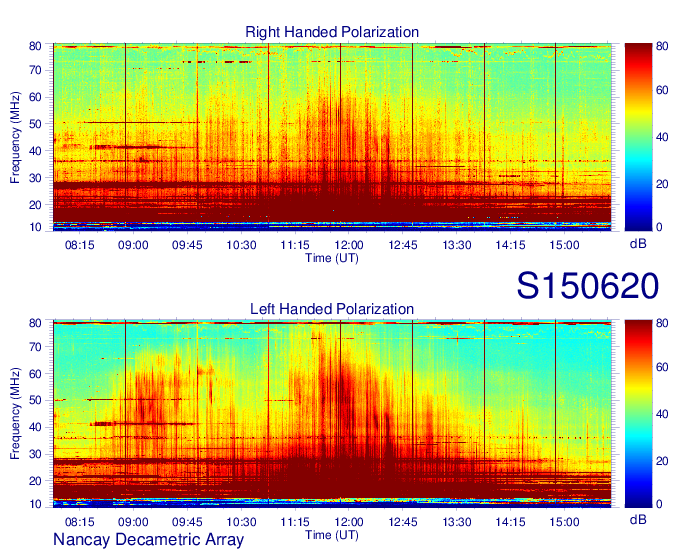Click the 13:30 tick label on the bottom plot

click(457, 522)
